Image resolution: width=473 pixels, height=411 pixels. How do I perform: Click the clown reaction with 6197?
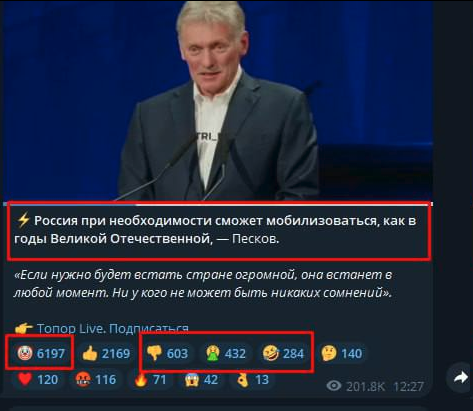point(41,353)
